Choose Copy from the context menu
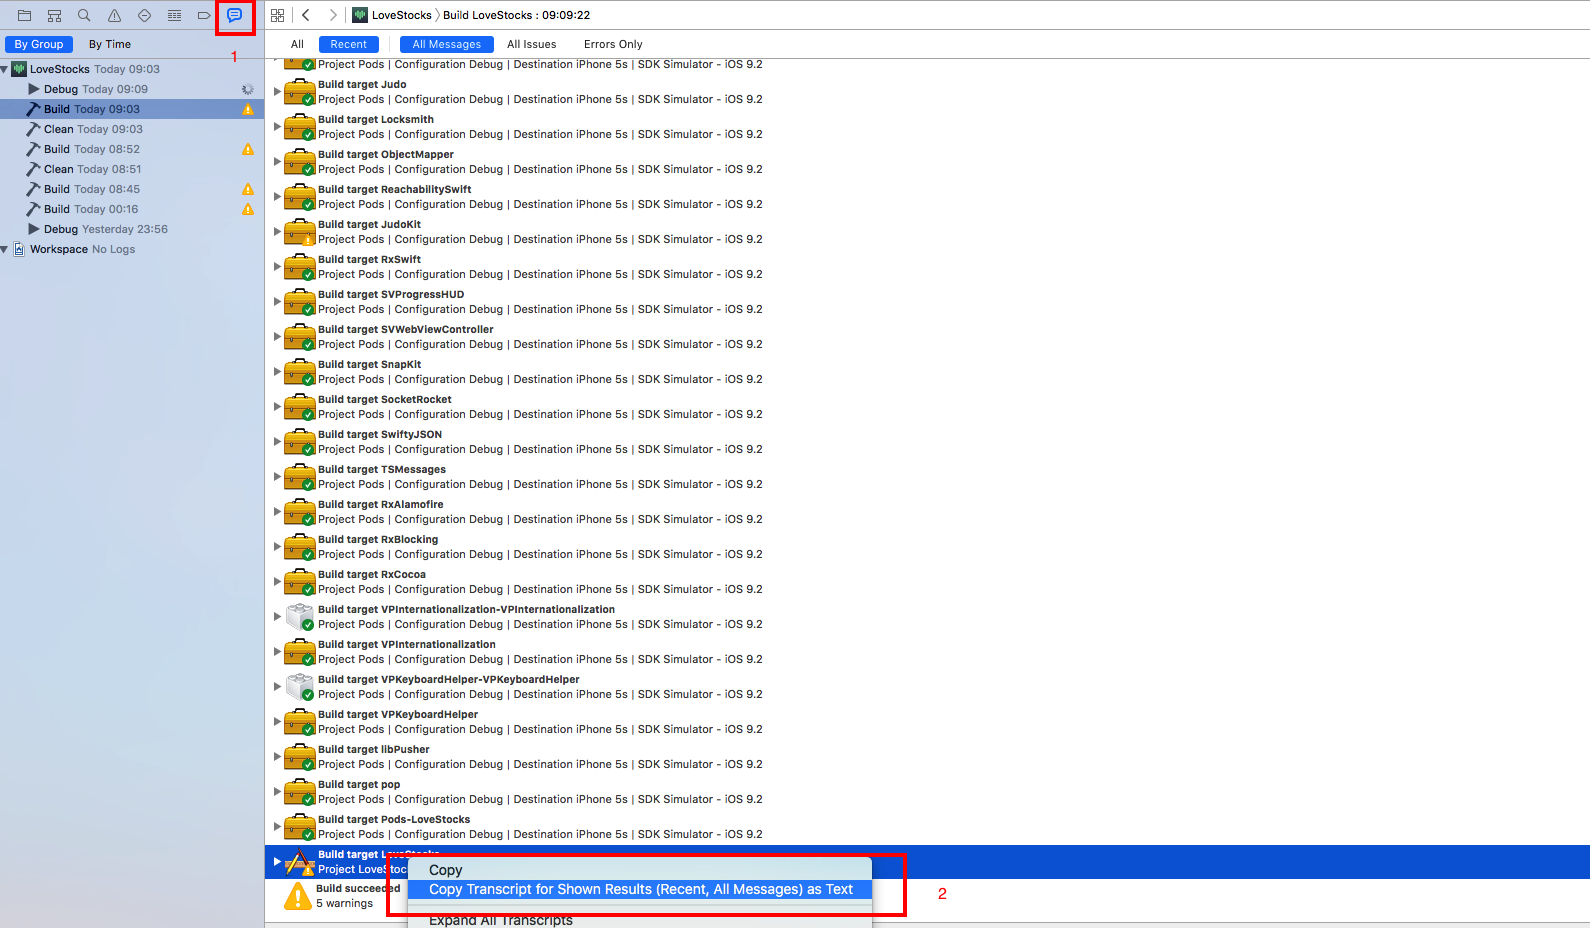The height and width of the screenshot is (928, 1590). (x=640, y=870)
